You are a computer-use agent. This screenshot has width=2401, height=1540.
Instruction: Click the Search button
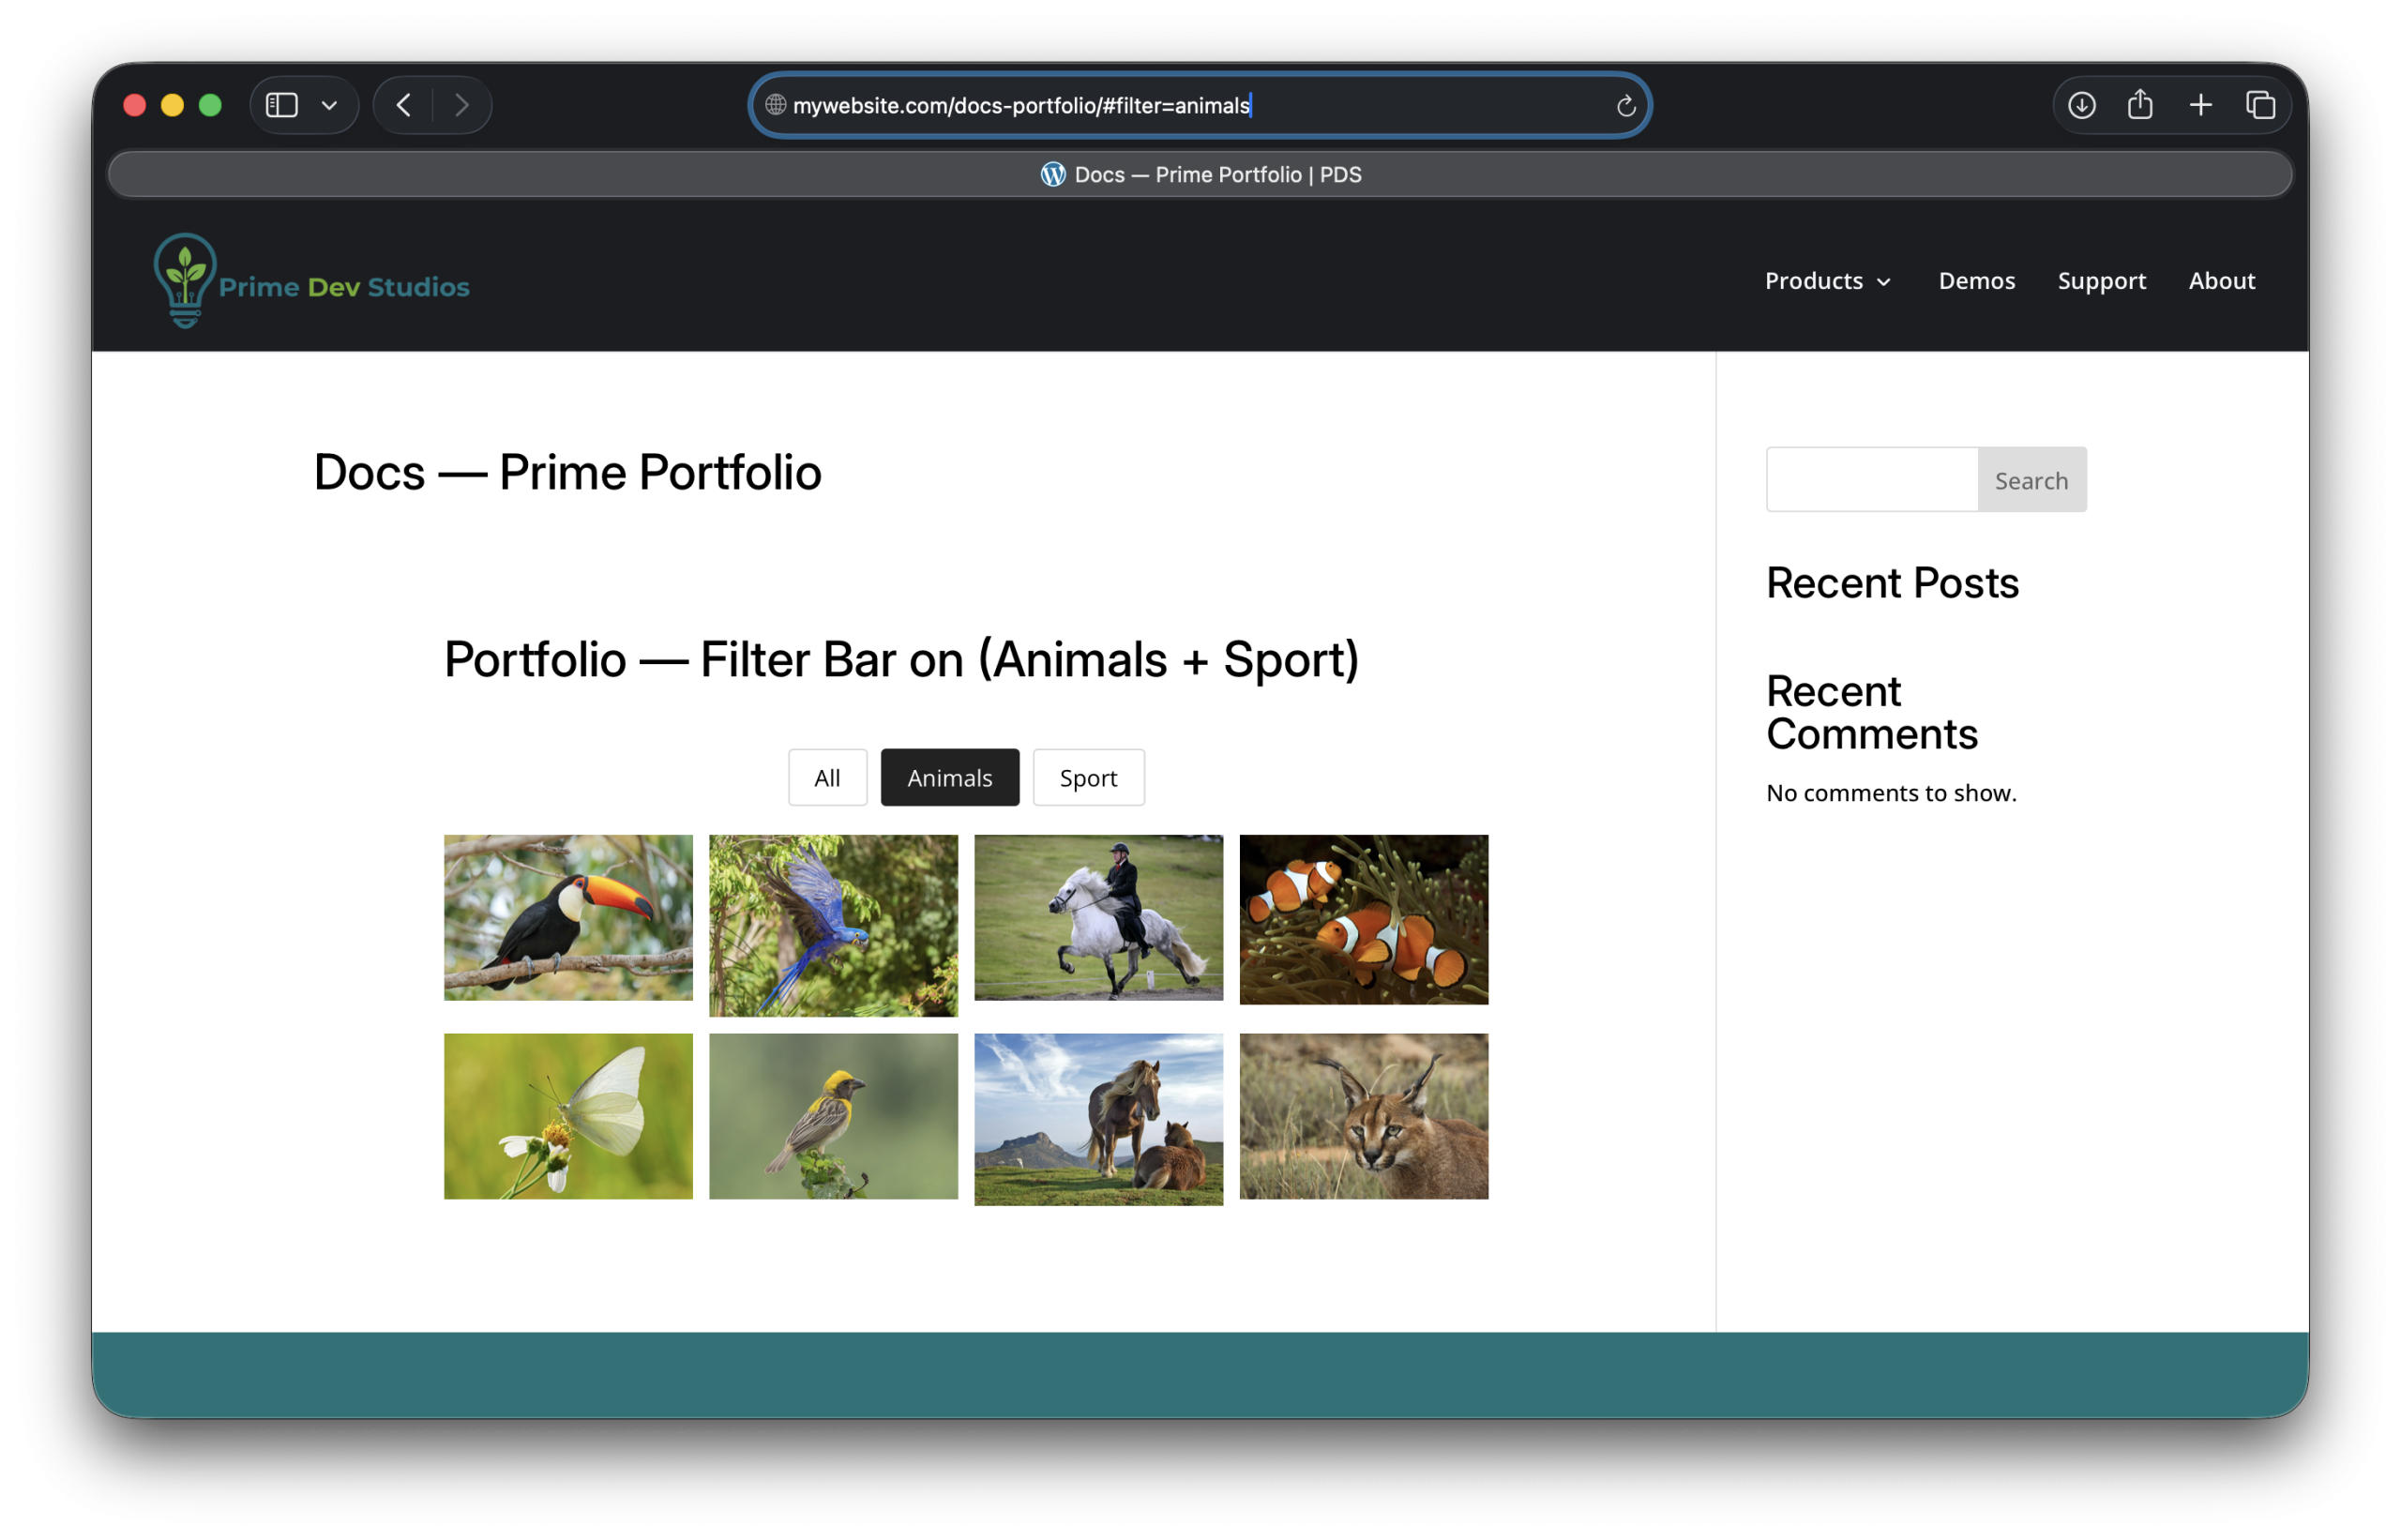click(x=2031, y=480)
